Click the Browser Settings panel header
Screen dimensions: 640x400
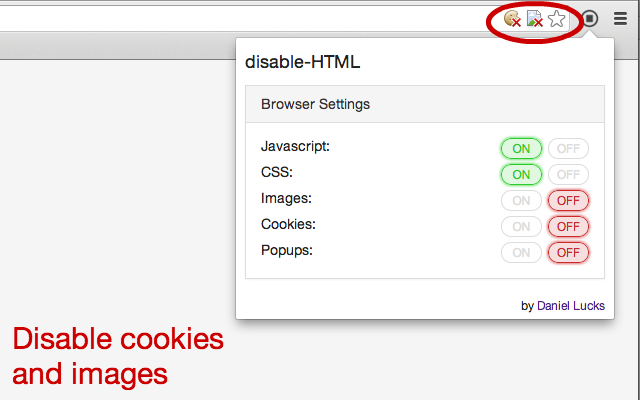coord(424,104)
